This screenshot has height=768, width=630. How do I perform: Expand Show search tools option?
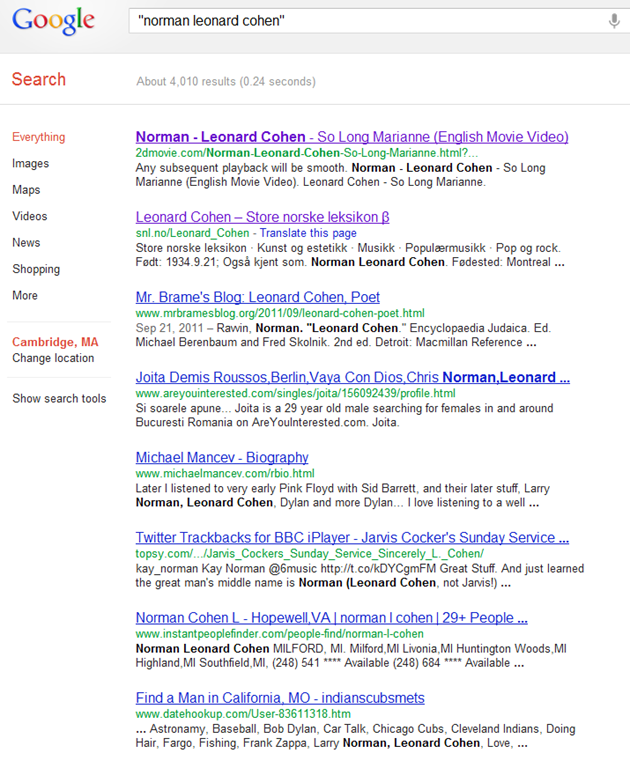point(59,399)
